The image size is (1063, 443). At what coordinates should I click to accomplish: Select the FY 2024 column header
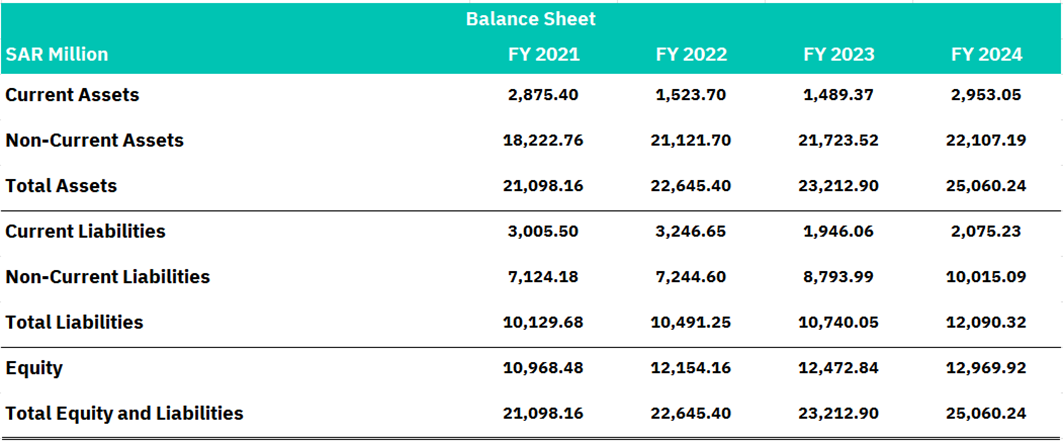coord(986,54)
